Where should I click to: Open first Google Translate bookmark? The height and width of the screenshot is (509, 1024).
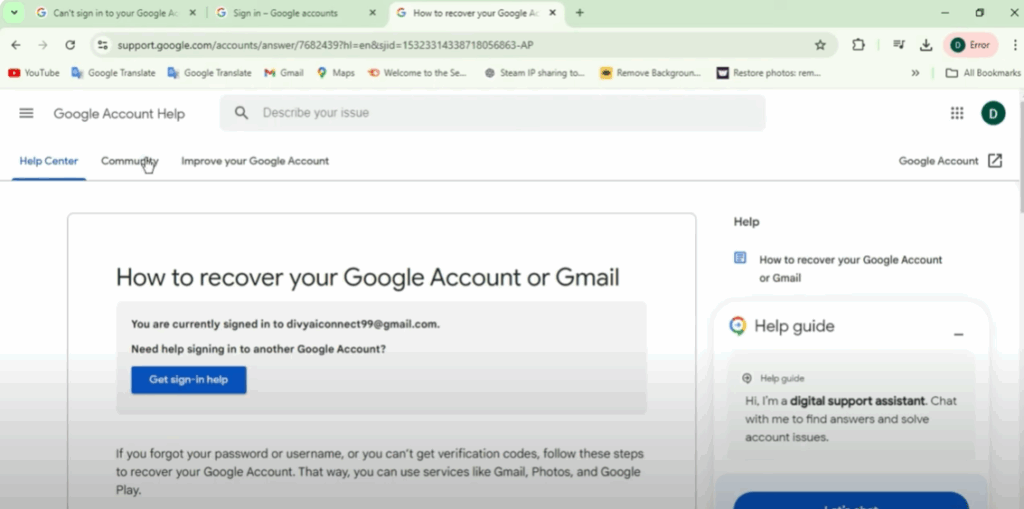click(x=114, y=73)
